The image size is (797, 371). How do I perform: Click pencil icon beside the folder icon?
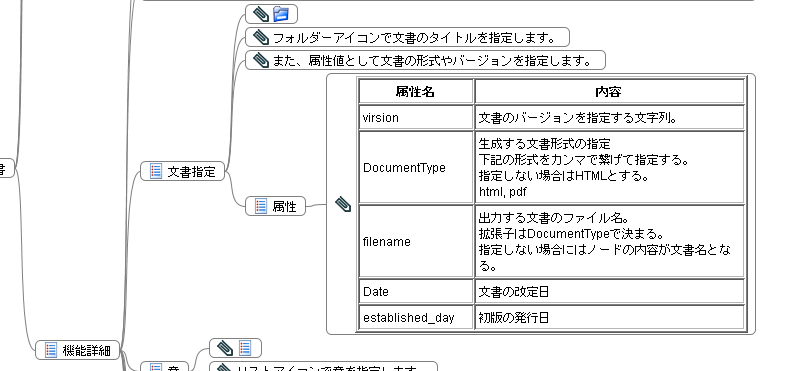click(261, 14)
